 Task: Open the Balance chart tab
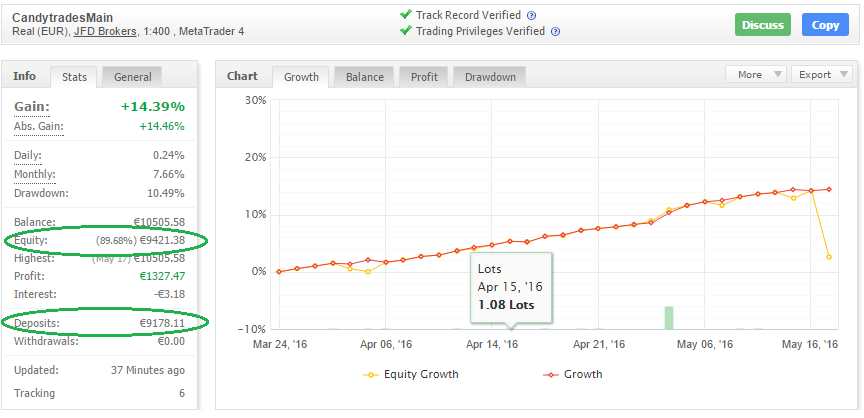click(364, 77)
